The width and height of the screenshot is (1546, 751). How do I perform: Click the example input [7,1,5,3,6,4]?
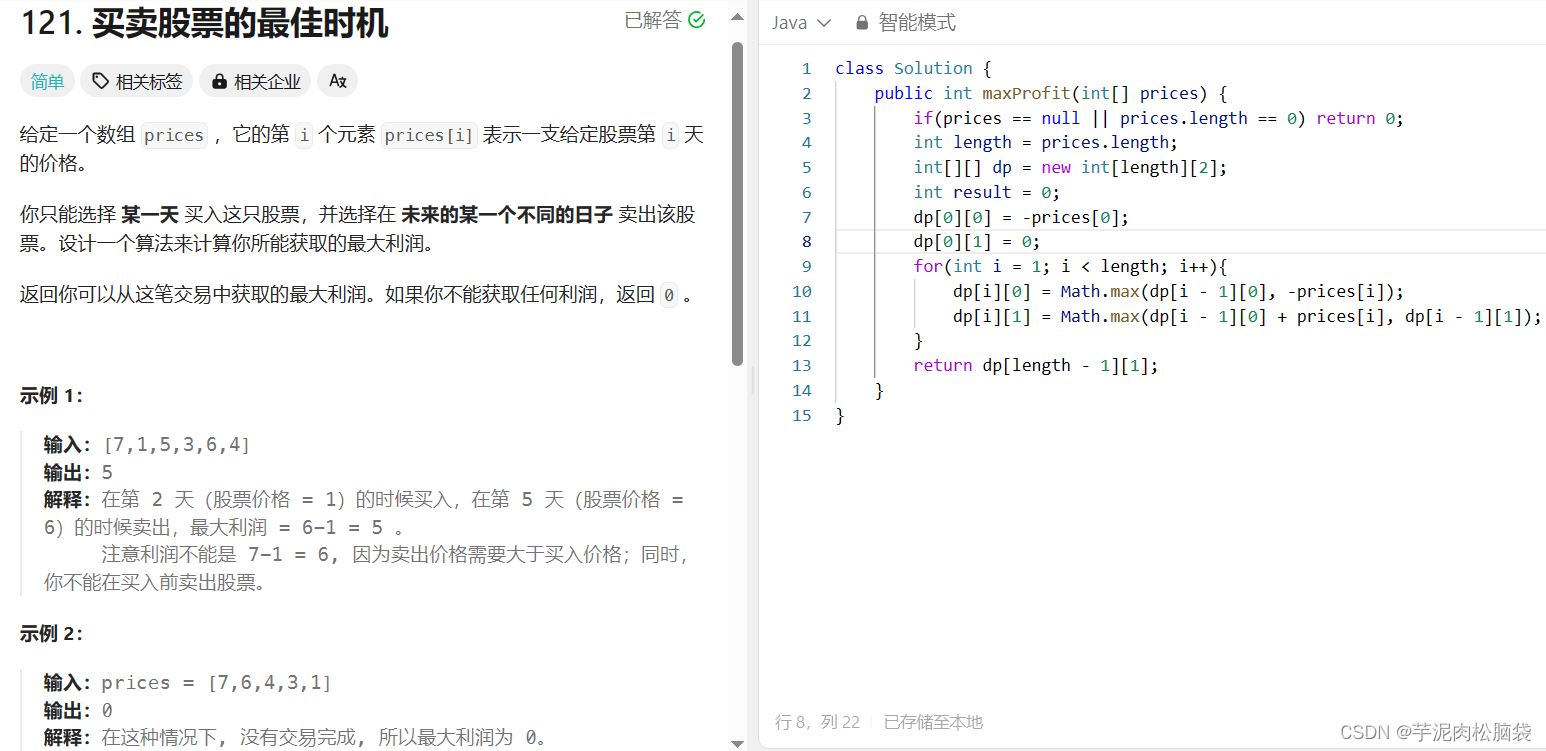tap(176, 444)
